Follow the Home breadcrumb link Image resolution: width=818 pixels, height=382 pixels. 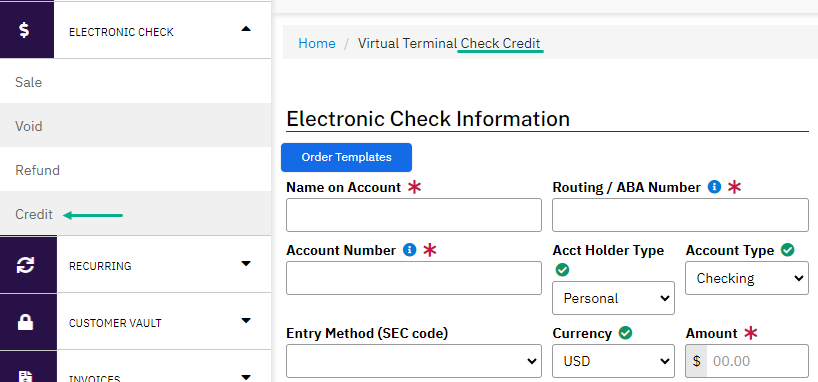tap(317, 43)
